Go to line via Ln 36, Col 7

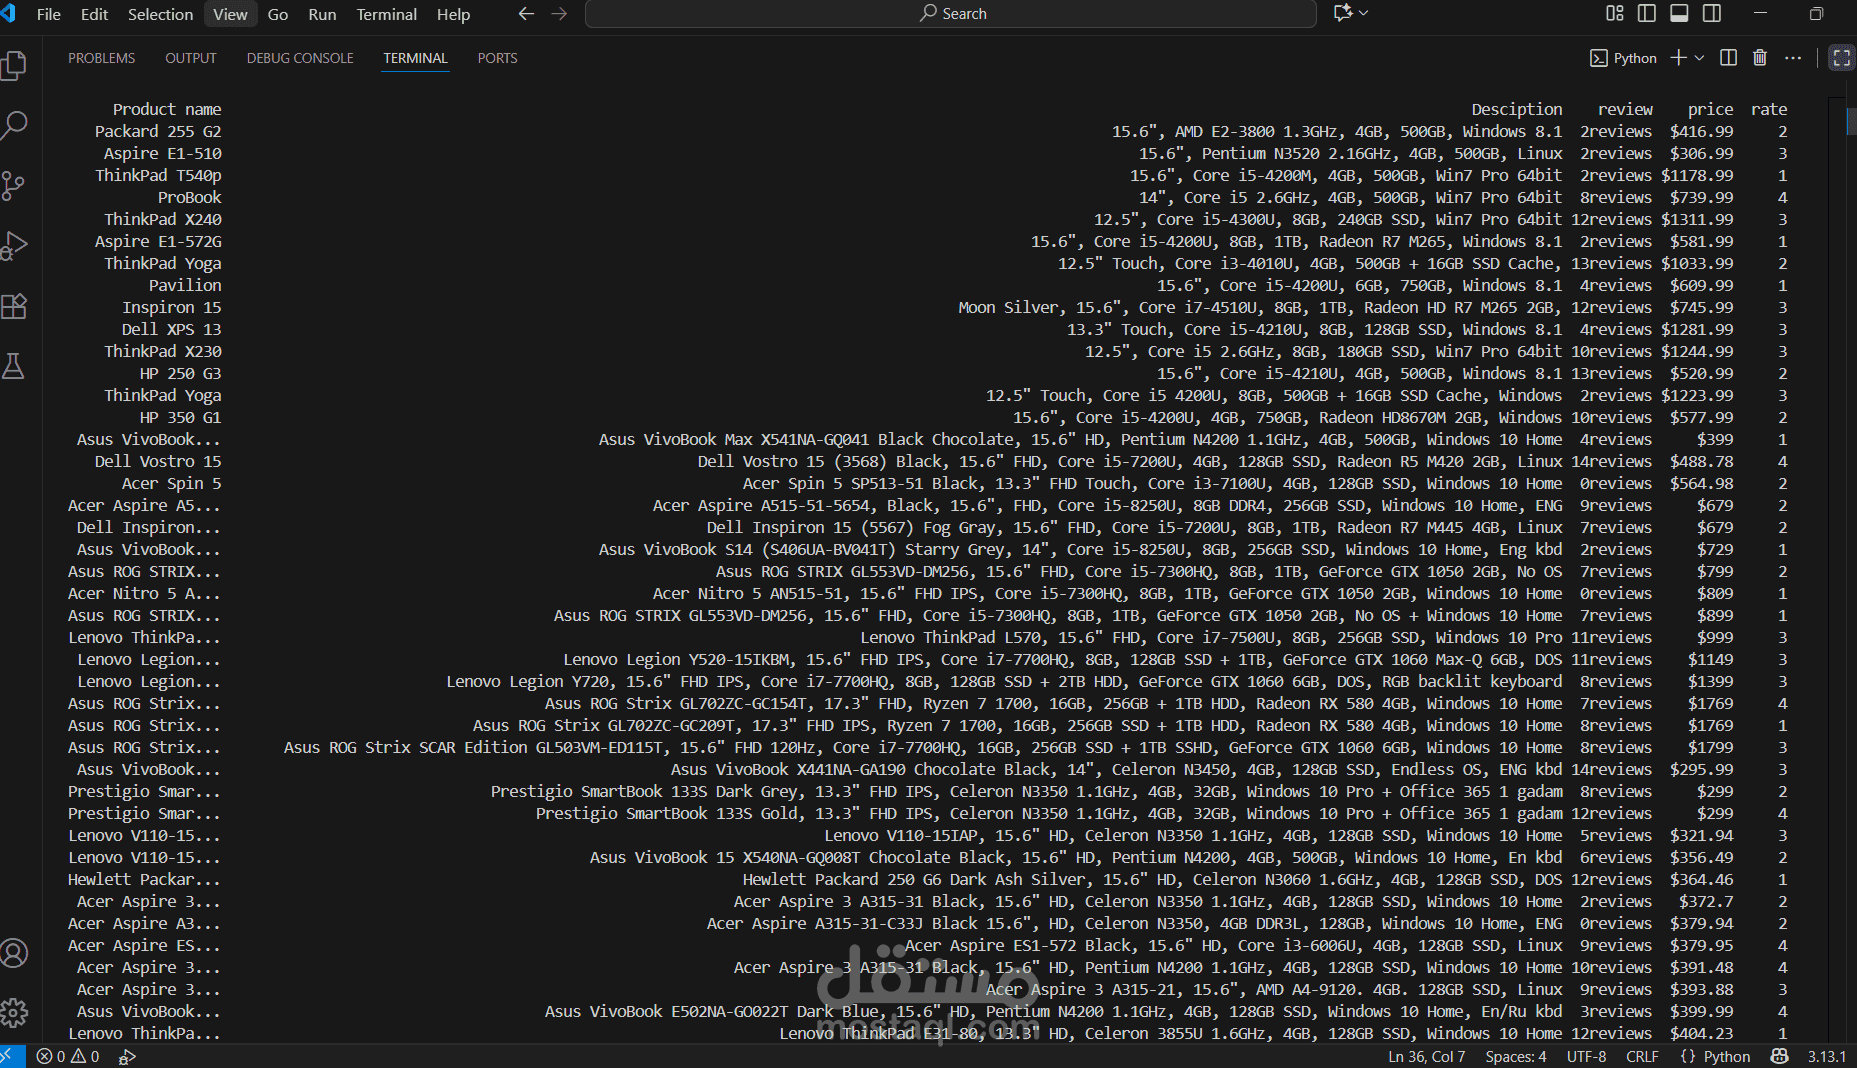coord(1426,1056)
